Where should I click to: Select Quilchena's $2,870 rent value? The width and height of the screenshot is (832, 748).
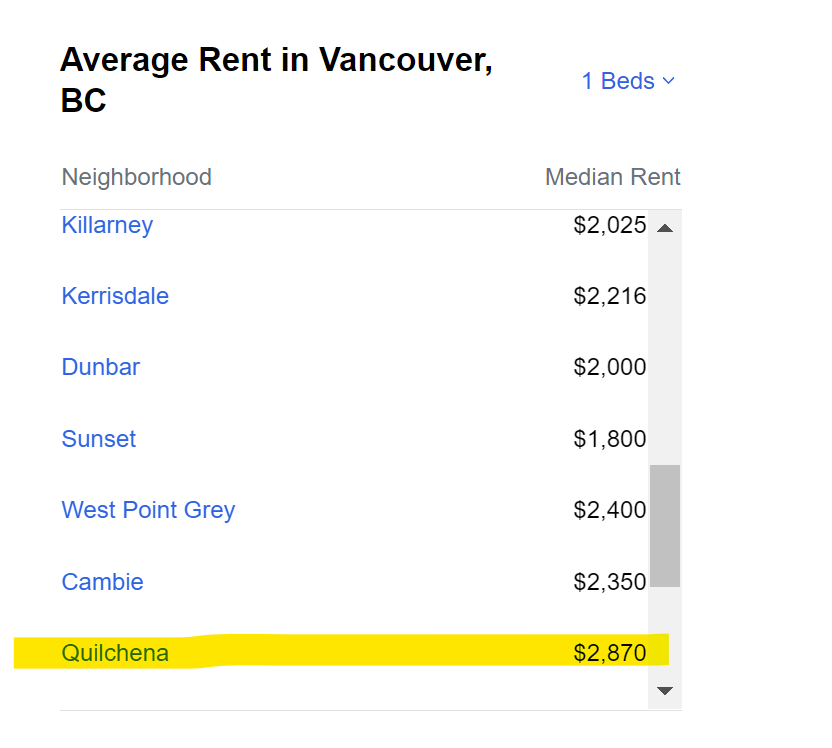click(x=610, y=653)
